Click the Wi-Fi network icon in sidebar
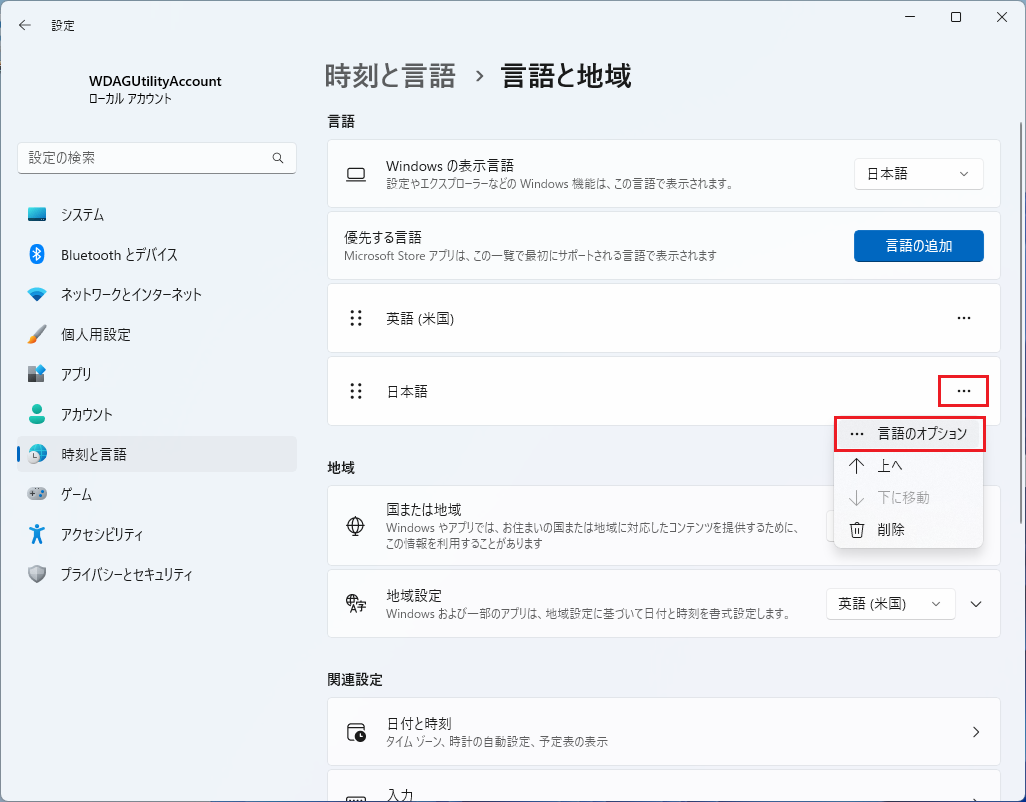 [x=37, y=294]
